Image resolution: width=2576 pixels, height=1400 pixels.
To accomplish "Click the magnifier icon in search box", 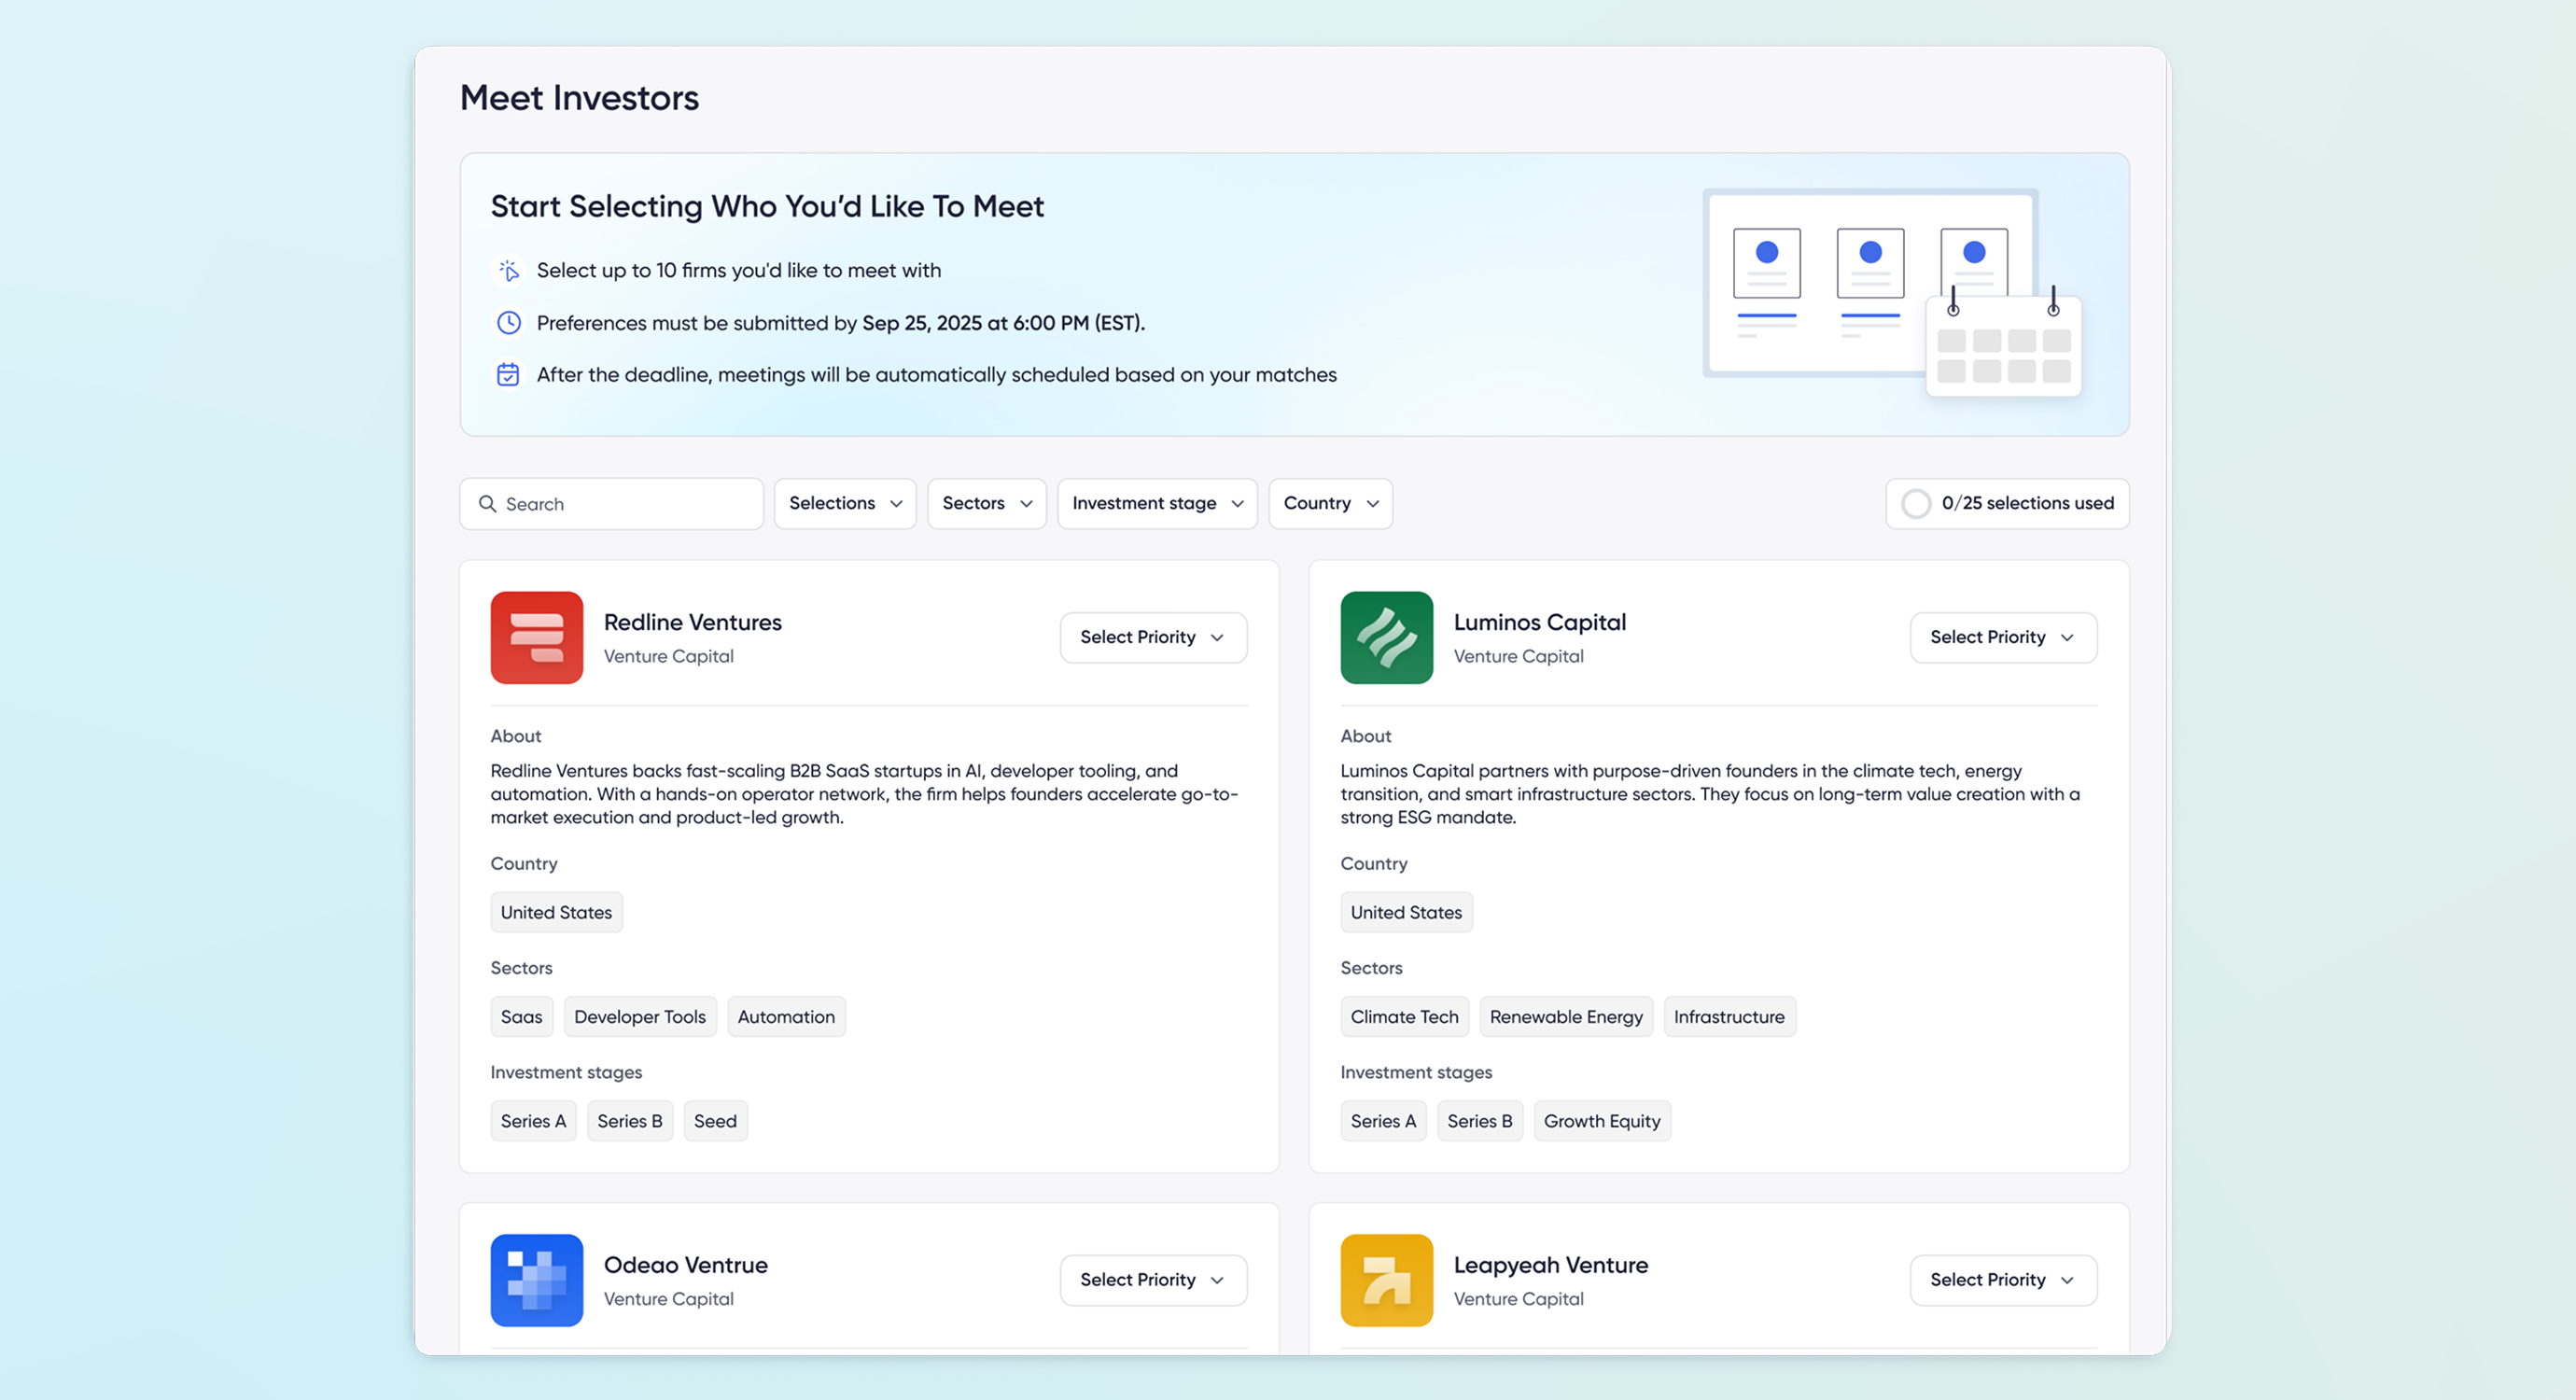I will tap(487, 504).
